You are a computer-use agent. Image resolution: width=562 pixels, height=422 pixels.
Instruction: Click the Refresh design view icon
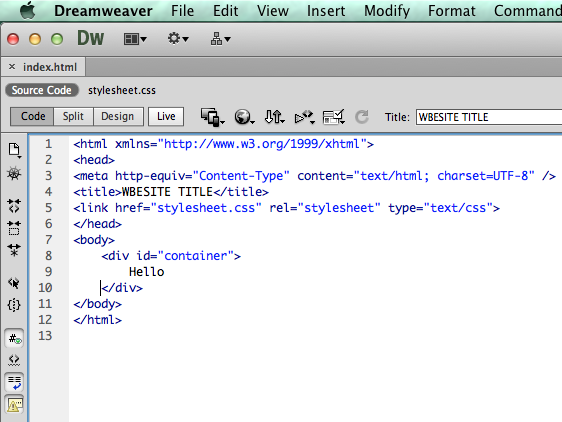362,117
